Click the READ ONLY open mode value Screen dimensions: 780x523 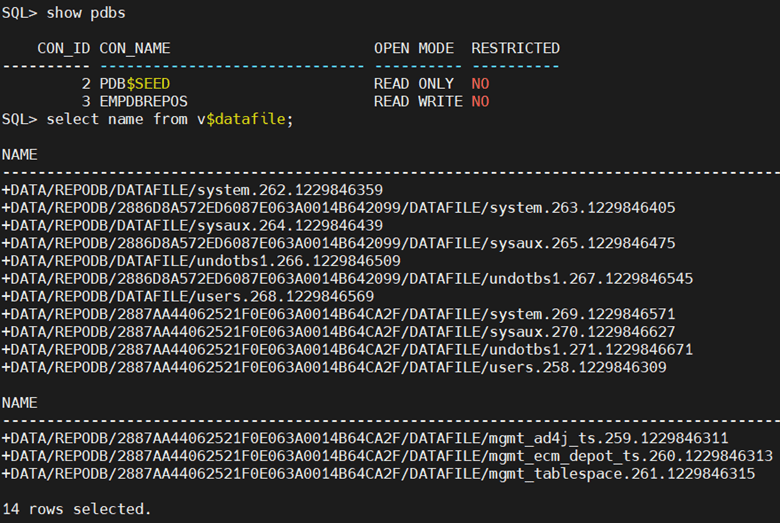(x=413, y=84)
